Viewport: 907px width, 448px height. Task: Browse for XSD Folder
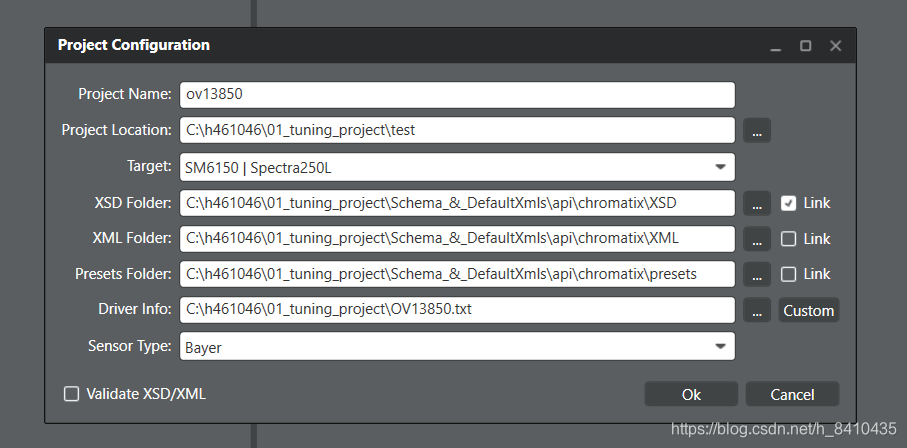click(757, 204)
